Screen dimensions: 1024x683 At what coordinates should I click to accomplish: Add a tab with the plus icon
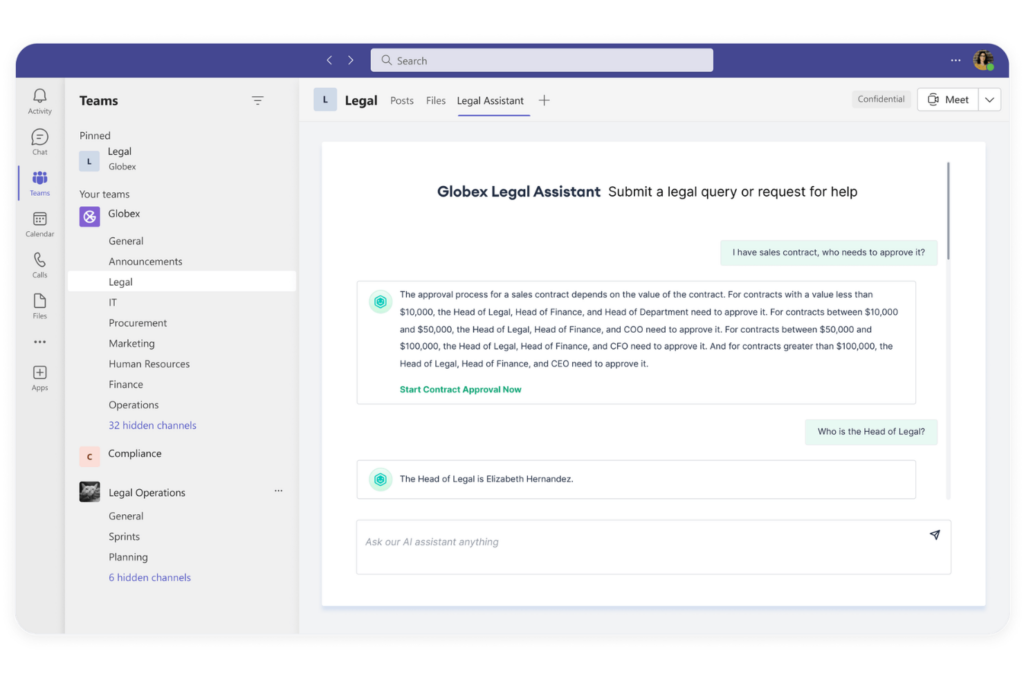pyautogui.click(x=544, y=101)
